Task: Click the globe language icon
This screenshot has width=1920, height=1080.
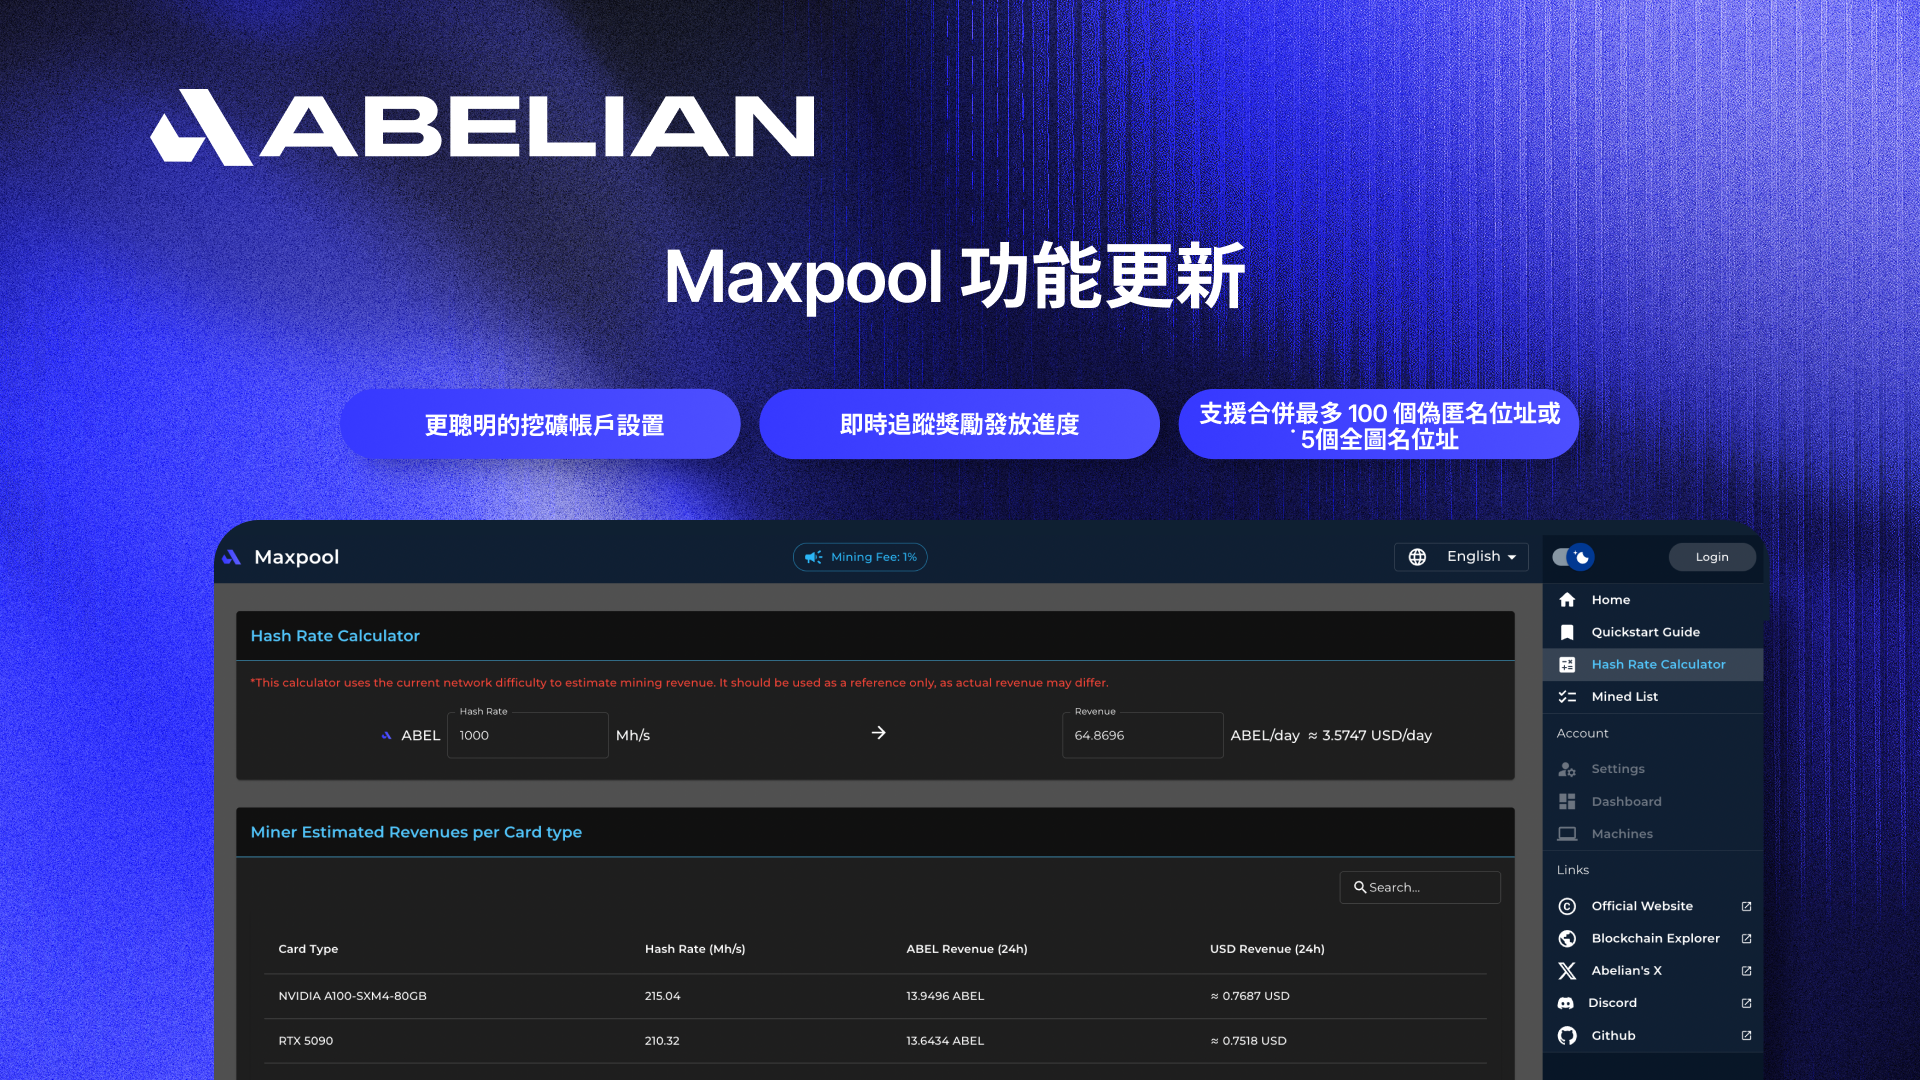Action: [x=1417, y=557]
